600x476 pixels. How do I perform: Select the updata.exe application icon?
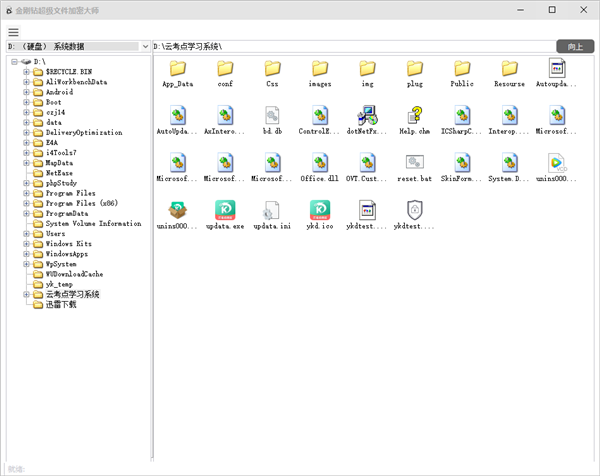coord(225,210)
